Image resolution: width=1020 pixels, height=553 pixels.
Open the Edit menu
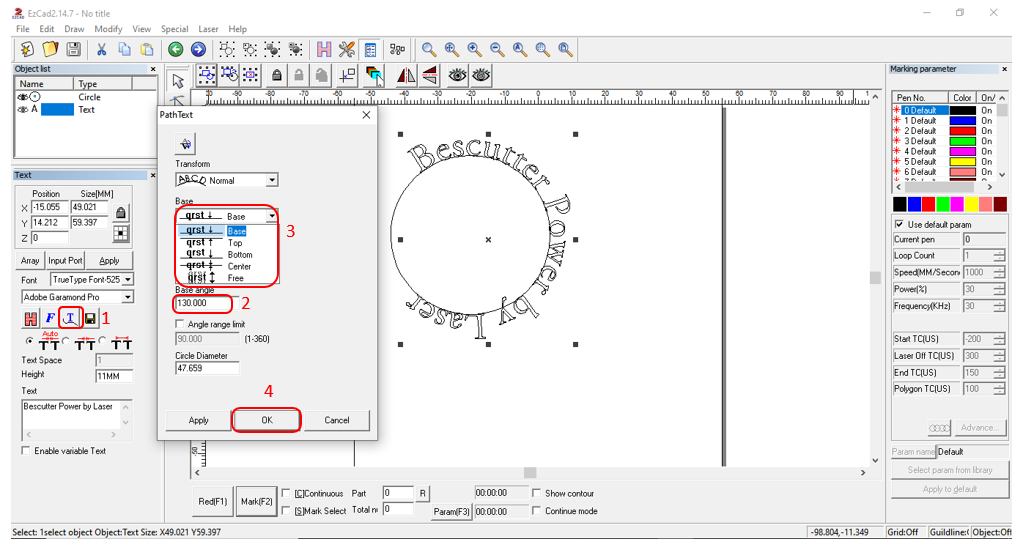47,29
